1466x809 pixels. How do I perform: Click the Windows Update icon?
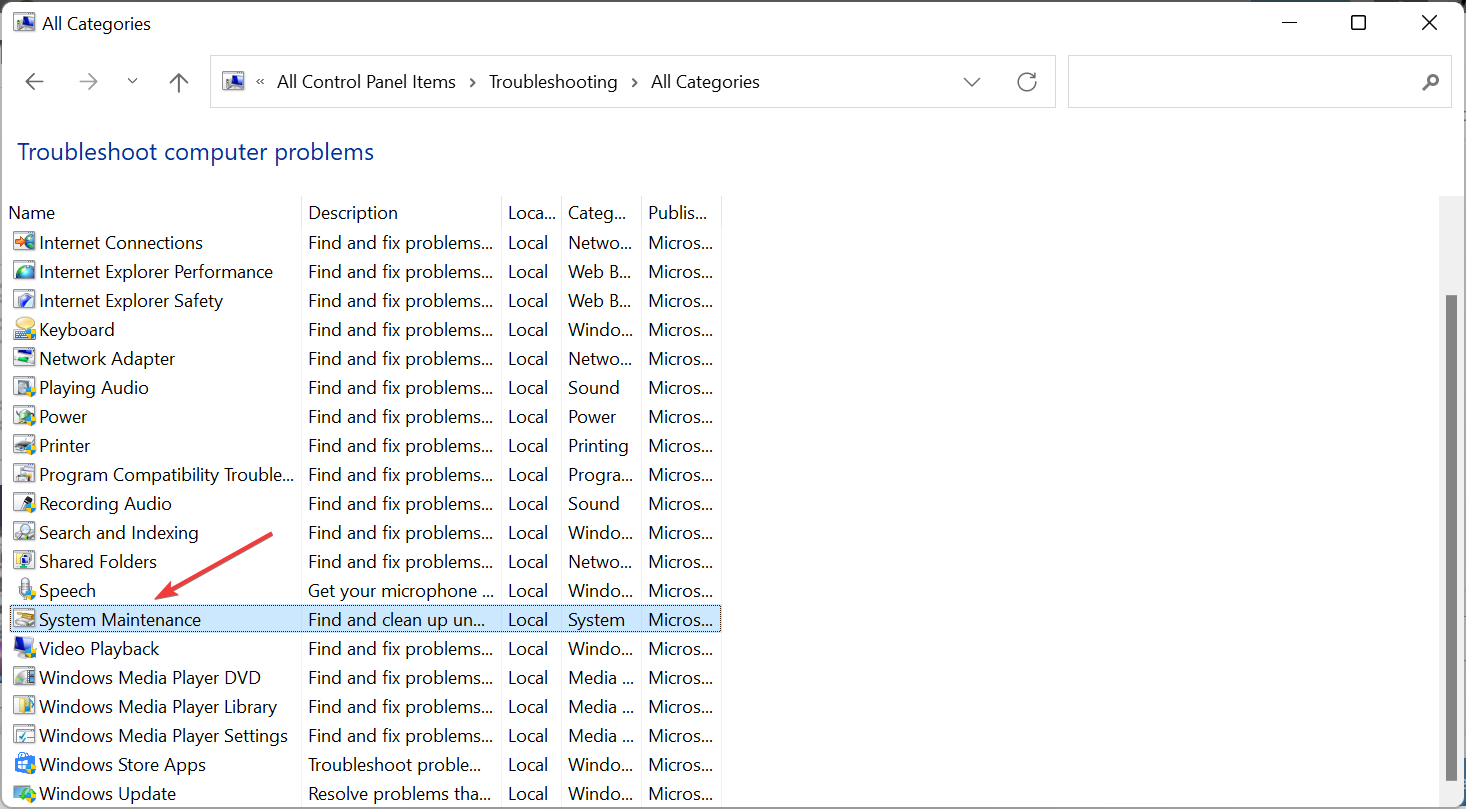tap(24, 793)
